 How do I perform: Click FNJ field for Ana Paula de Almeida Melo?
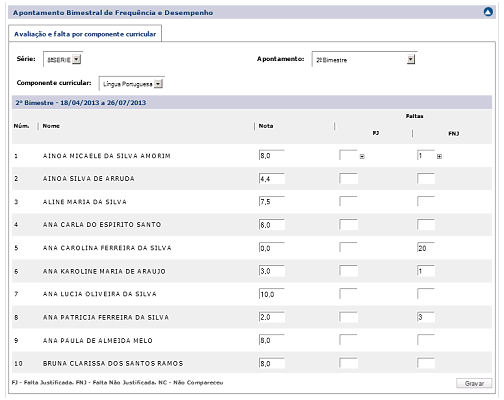426,340
